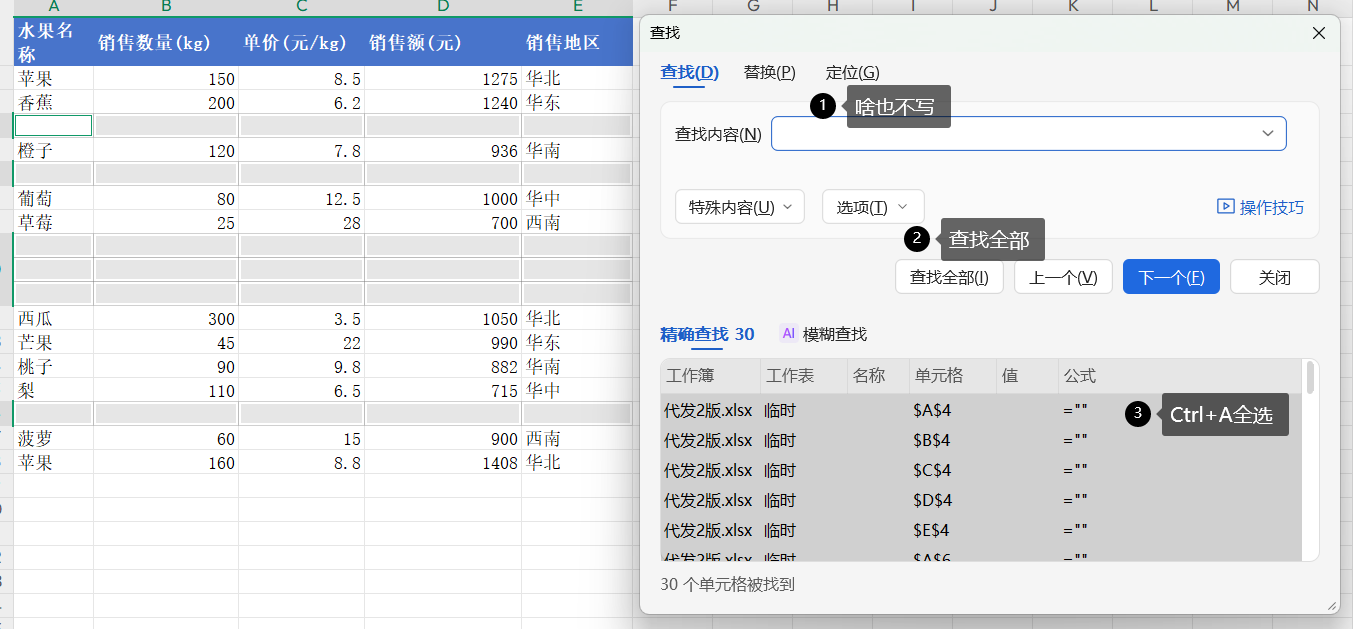This screenshot has width=1353, height=629.
Task: Open the 特殊内容(U) dropdown
Action: 739,207
